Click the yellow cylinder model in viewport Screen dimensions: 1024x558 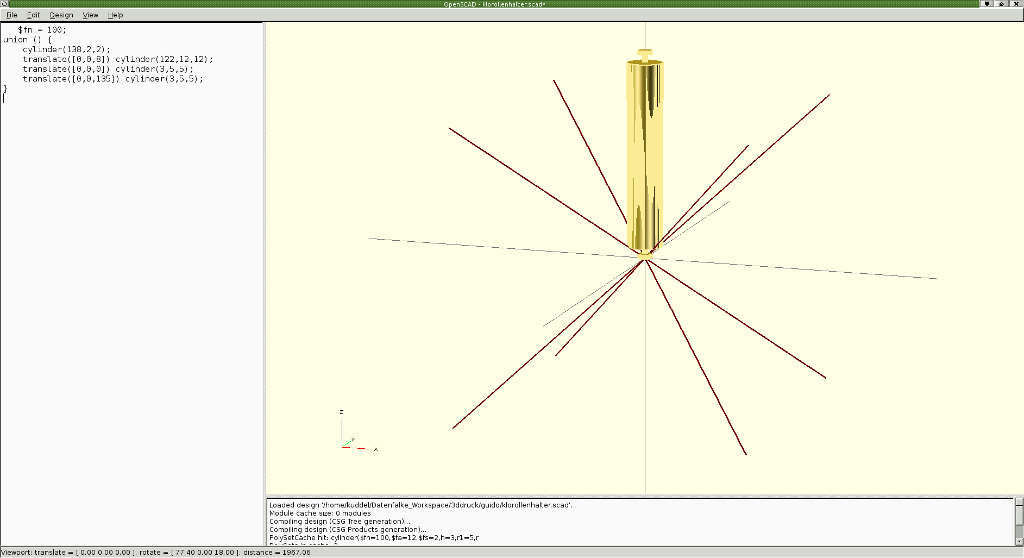tap(645, 154)
